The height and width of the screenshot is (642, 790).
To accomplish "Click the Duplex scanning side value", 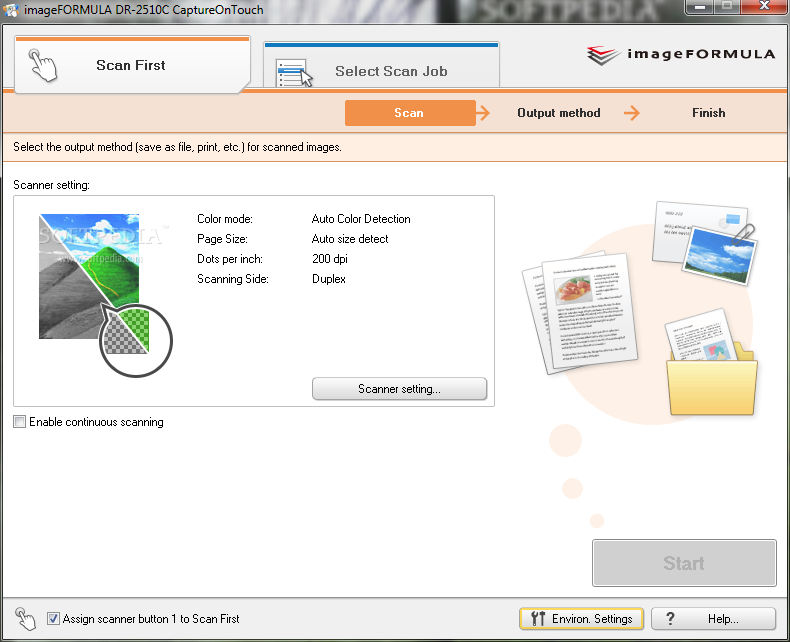I will coord(328,279).
